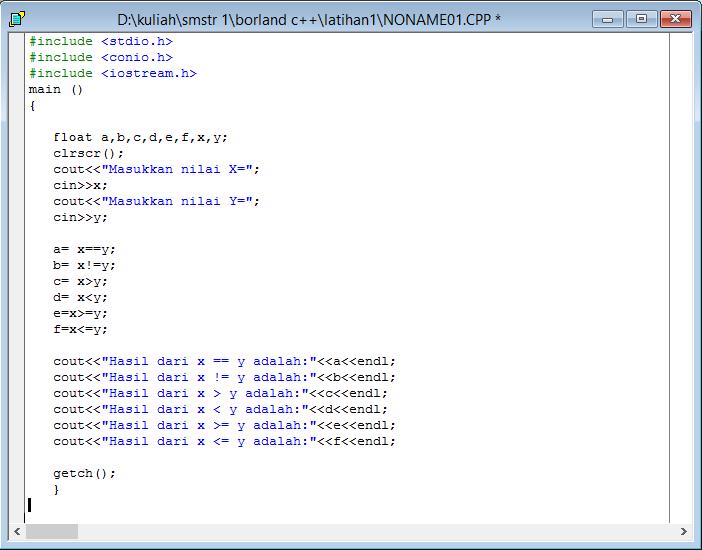Click the 'b= x!=y;' assignment
Screen dimensions: 702x550
84,266
